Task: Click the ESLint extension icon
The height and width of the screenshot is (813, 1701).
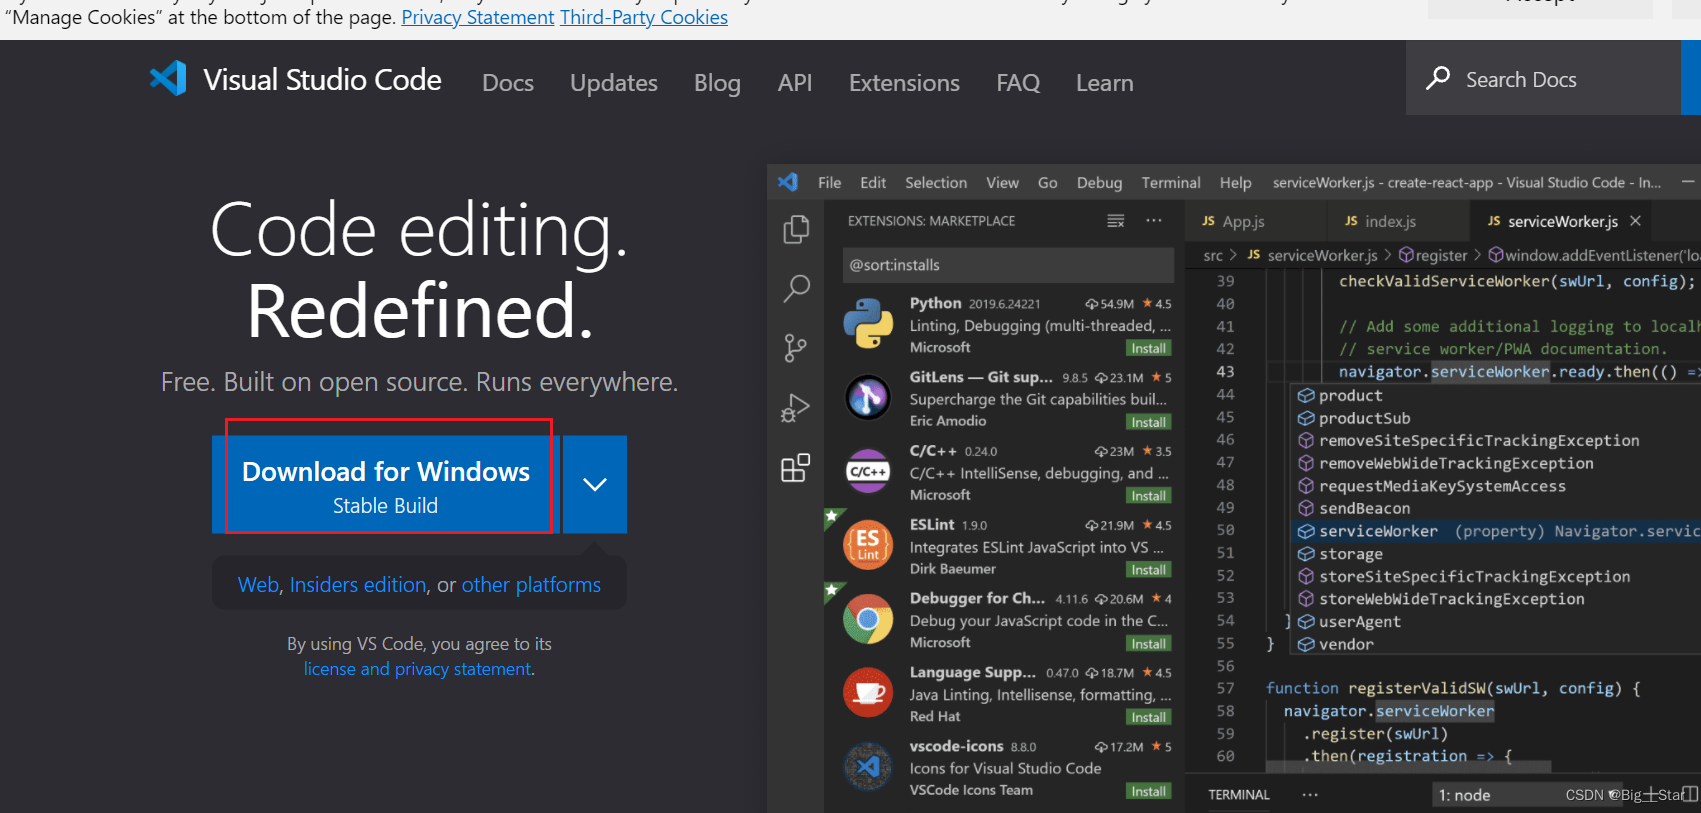Action: pos(868,545)
